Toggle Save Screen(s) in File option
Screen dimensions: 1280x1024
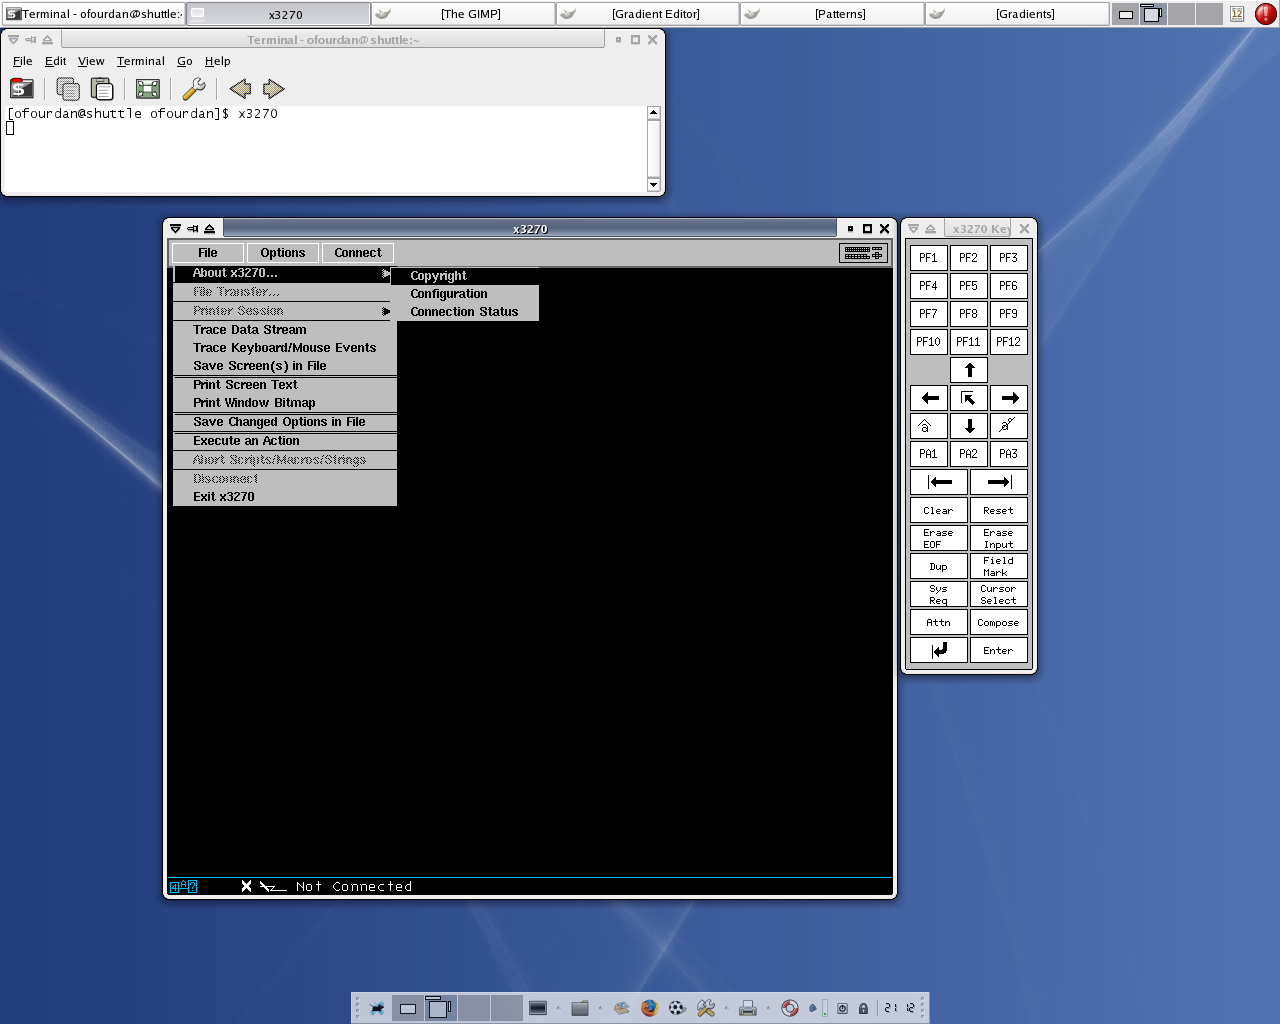tap(259, 366)
